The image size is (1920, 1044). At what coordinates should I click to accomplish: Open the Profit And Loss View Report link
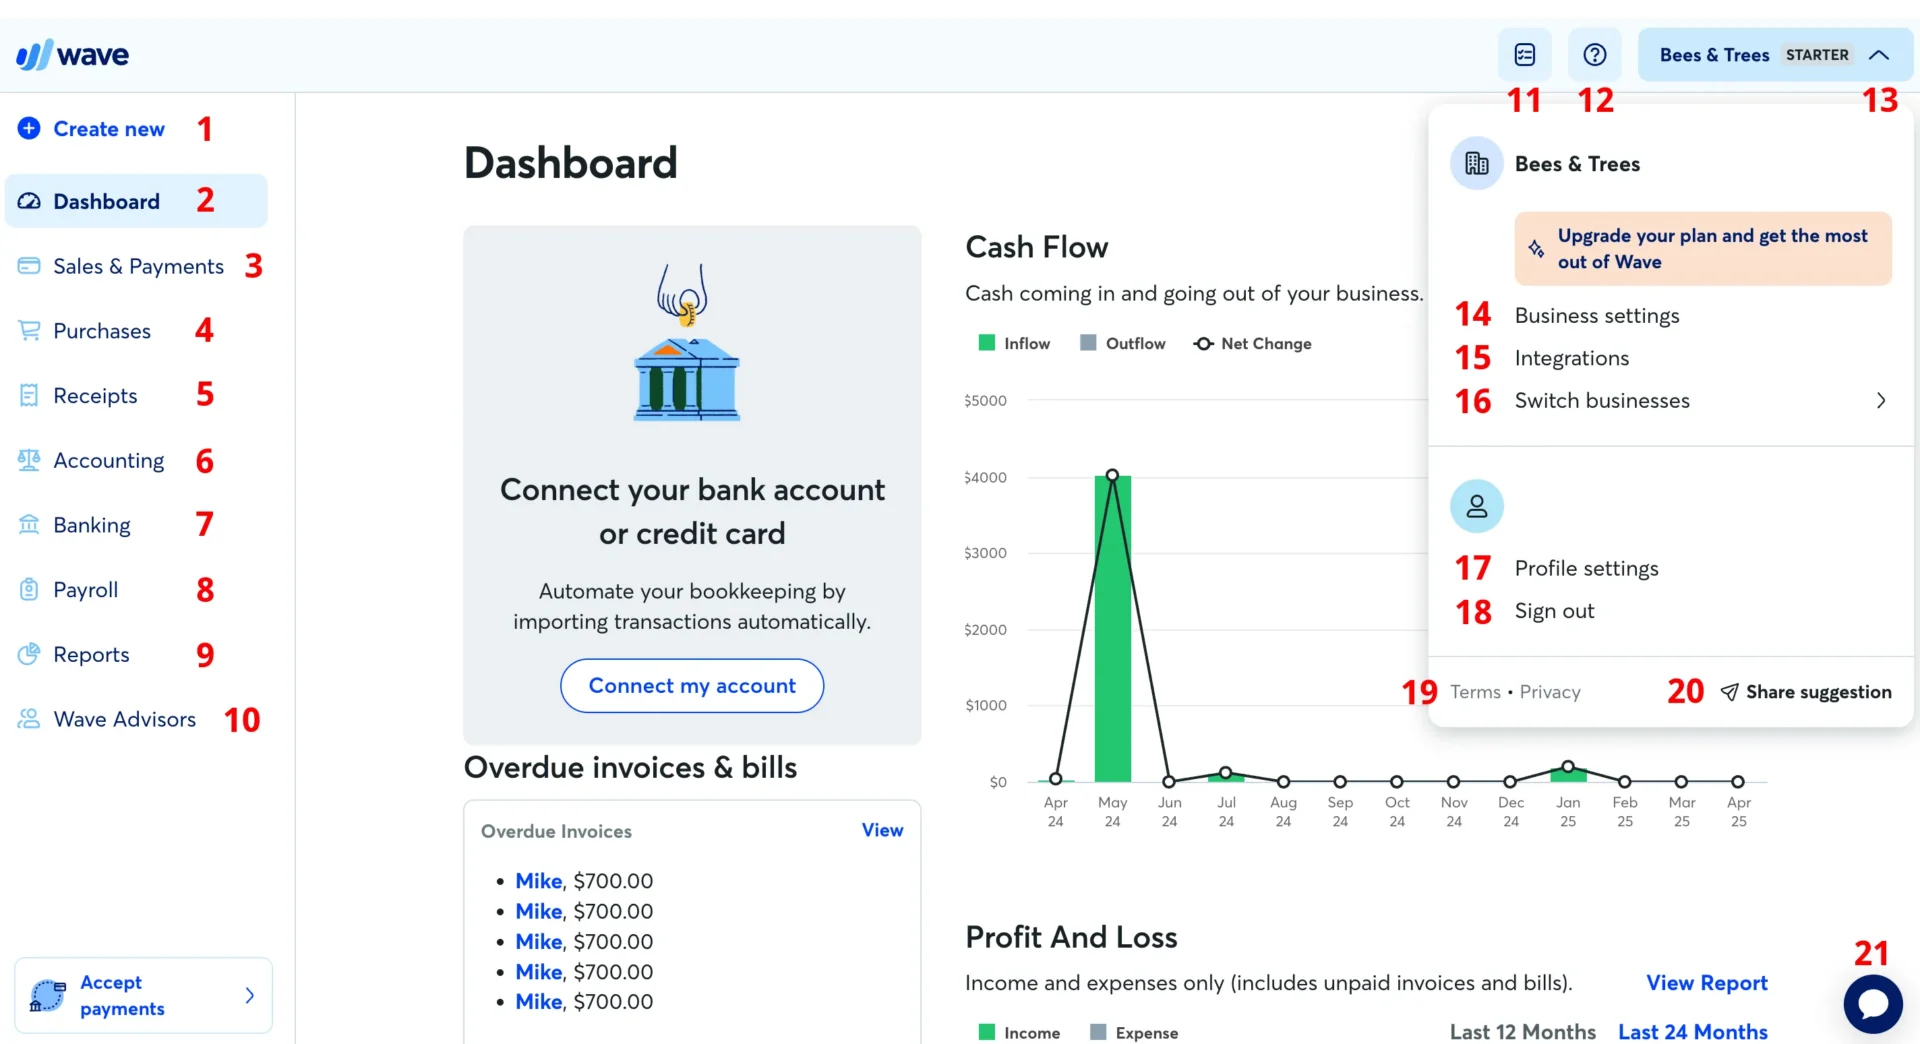[1706, 983]
